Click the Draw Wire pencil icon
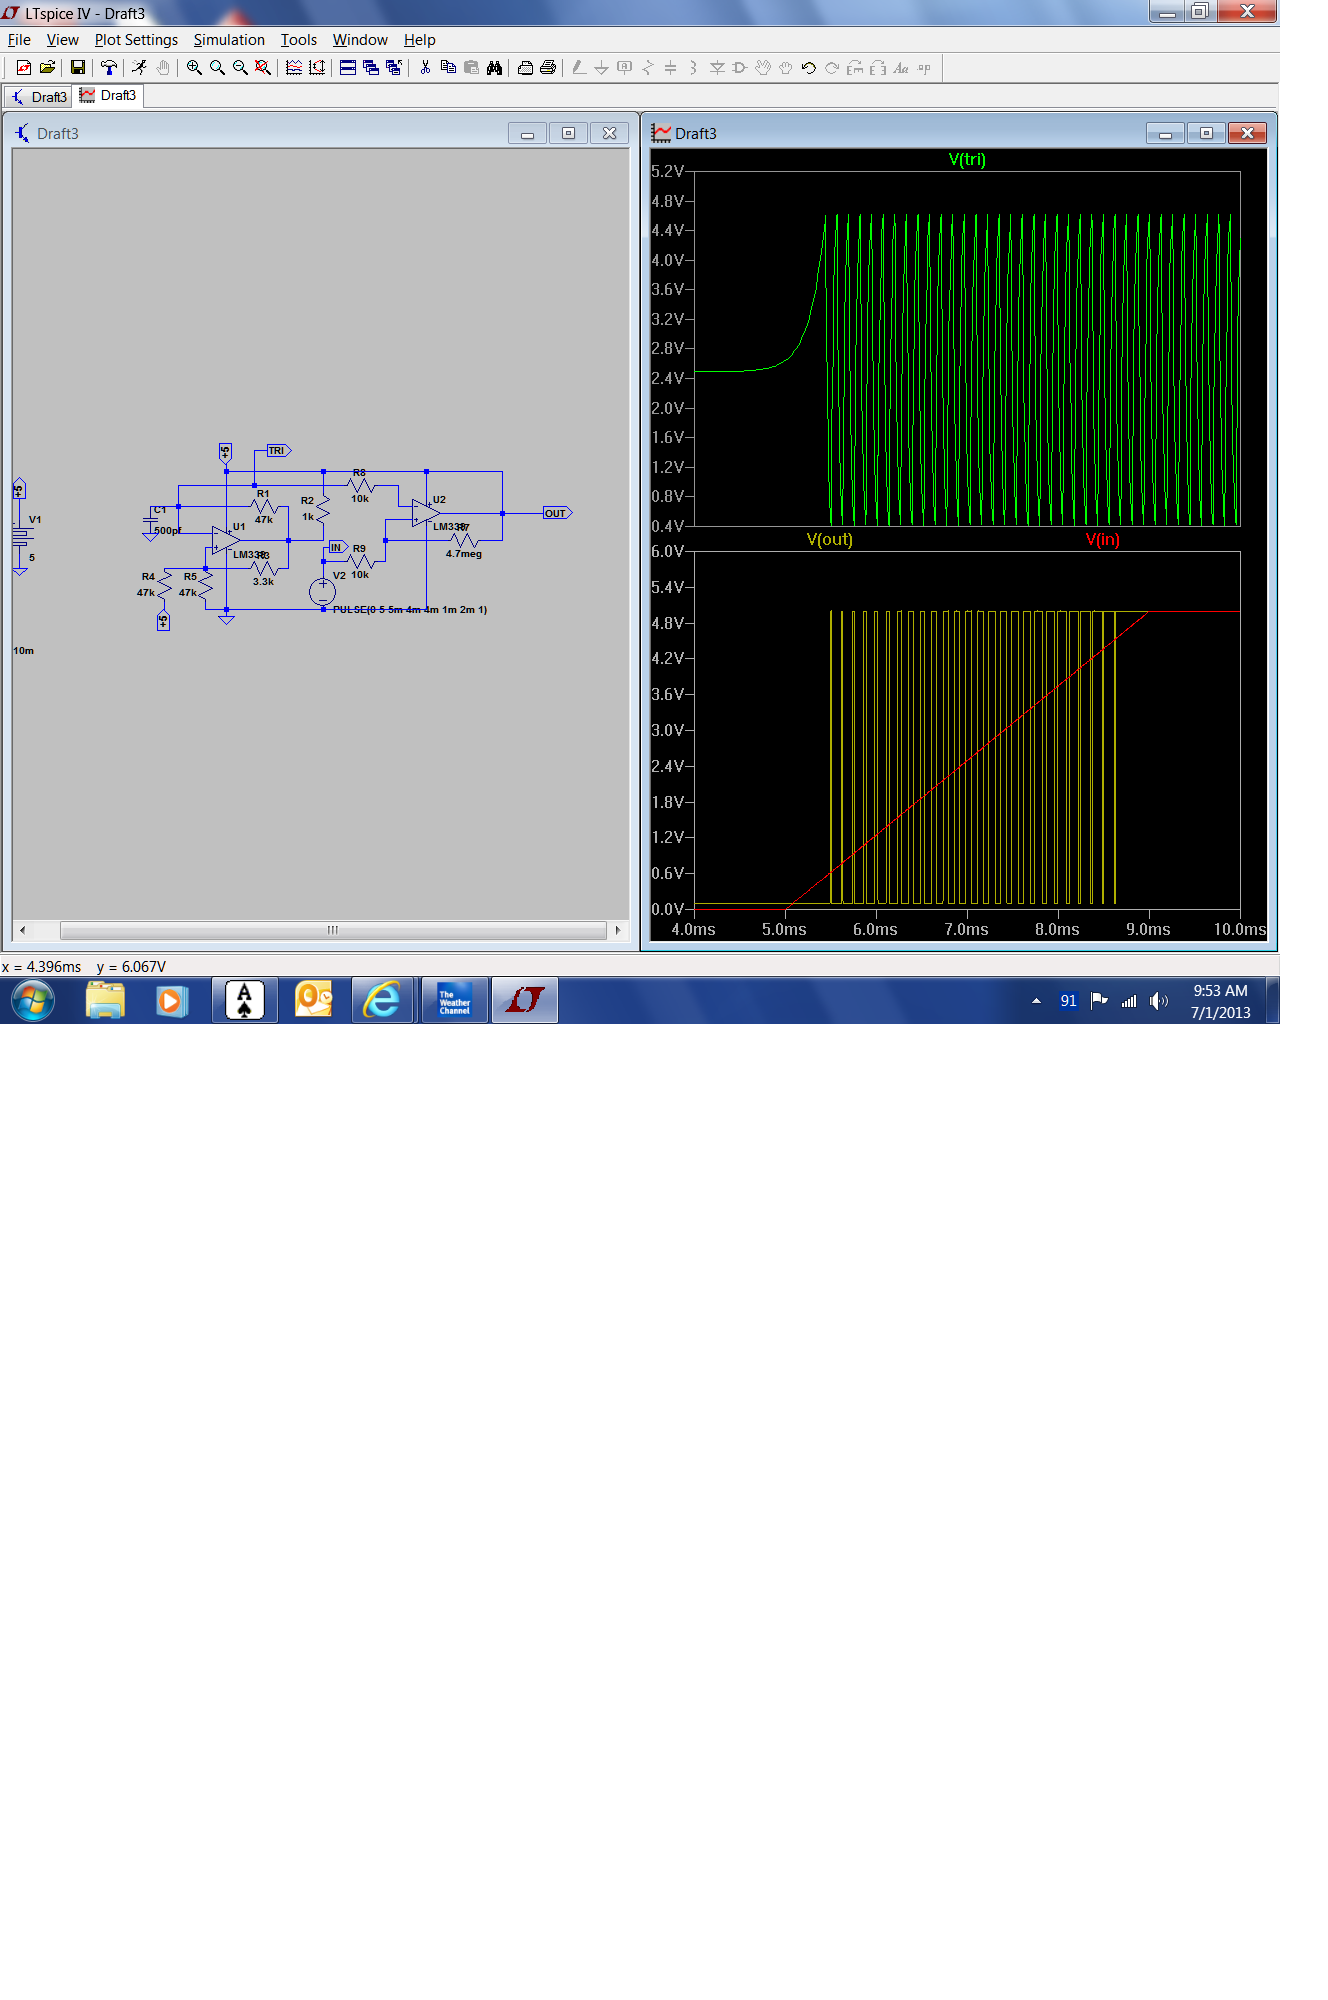 pos(579,68)
